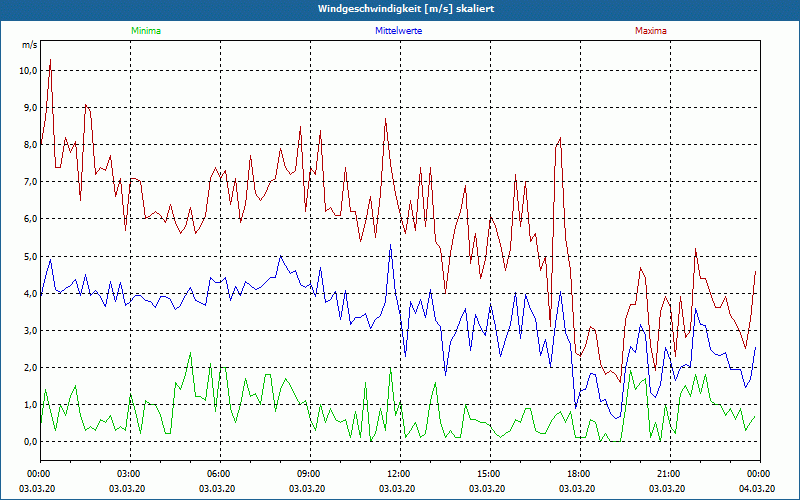The height and width of the screenshot is (500, 800).
Task: Click the 5,0 y-axis value
Action: [x=30, y=256]
